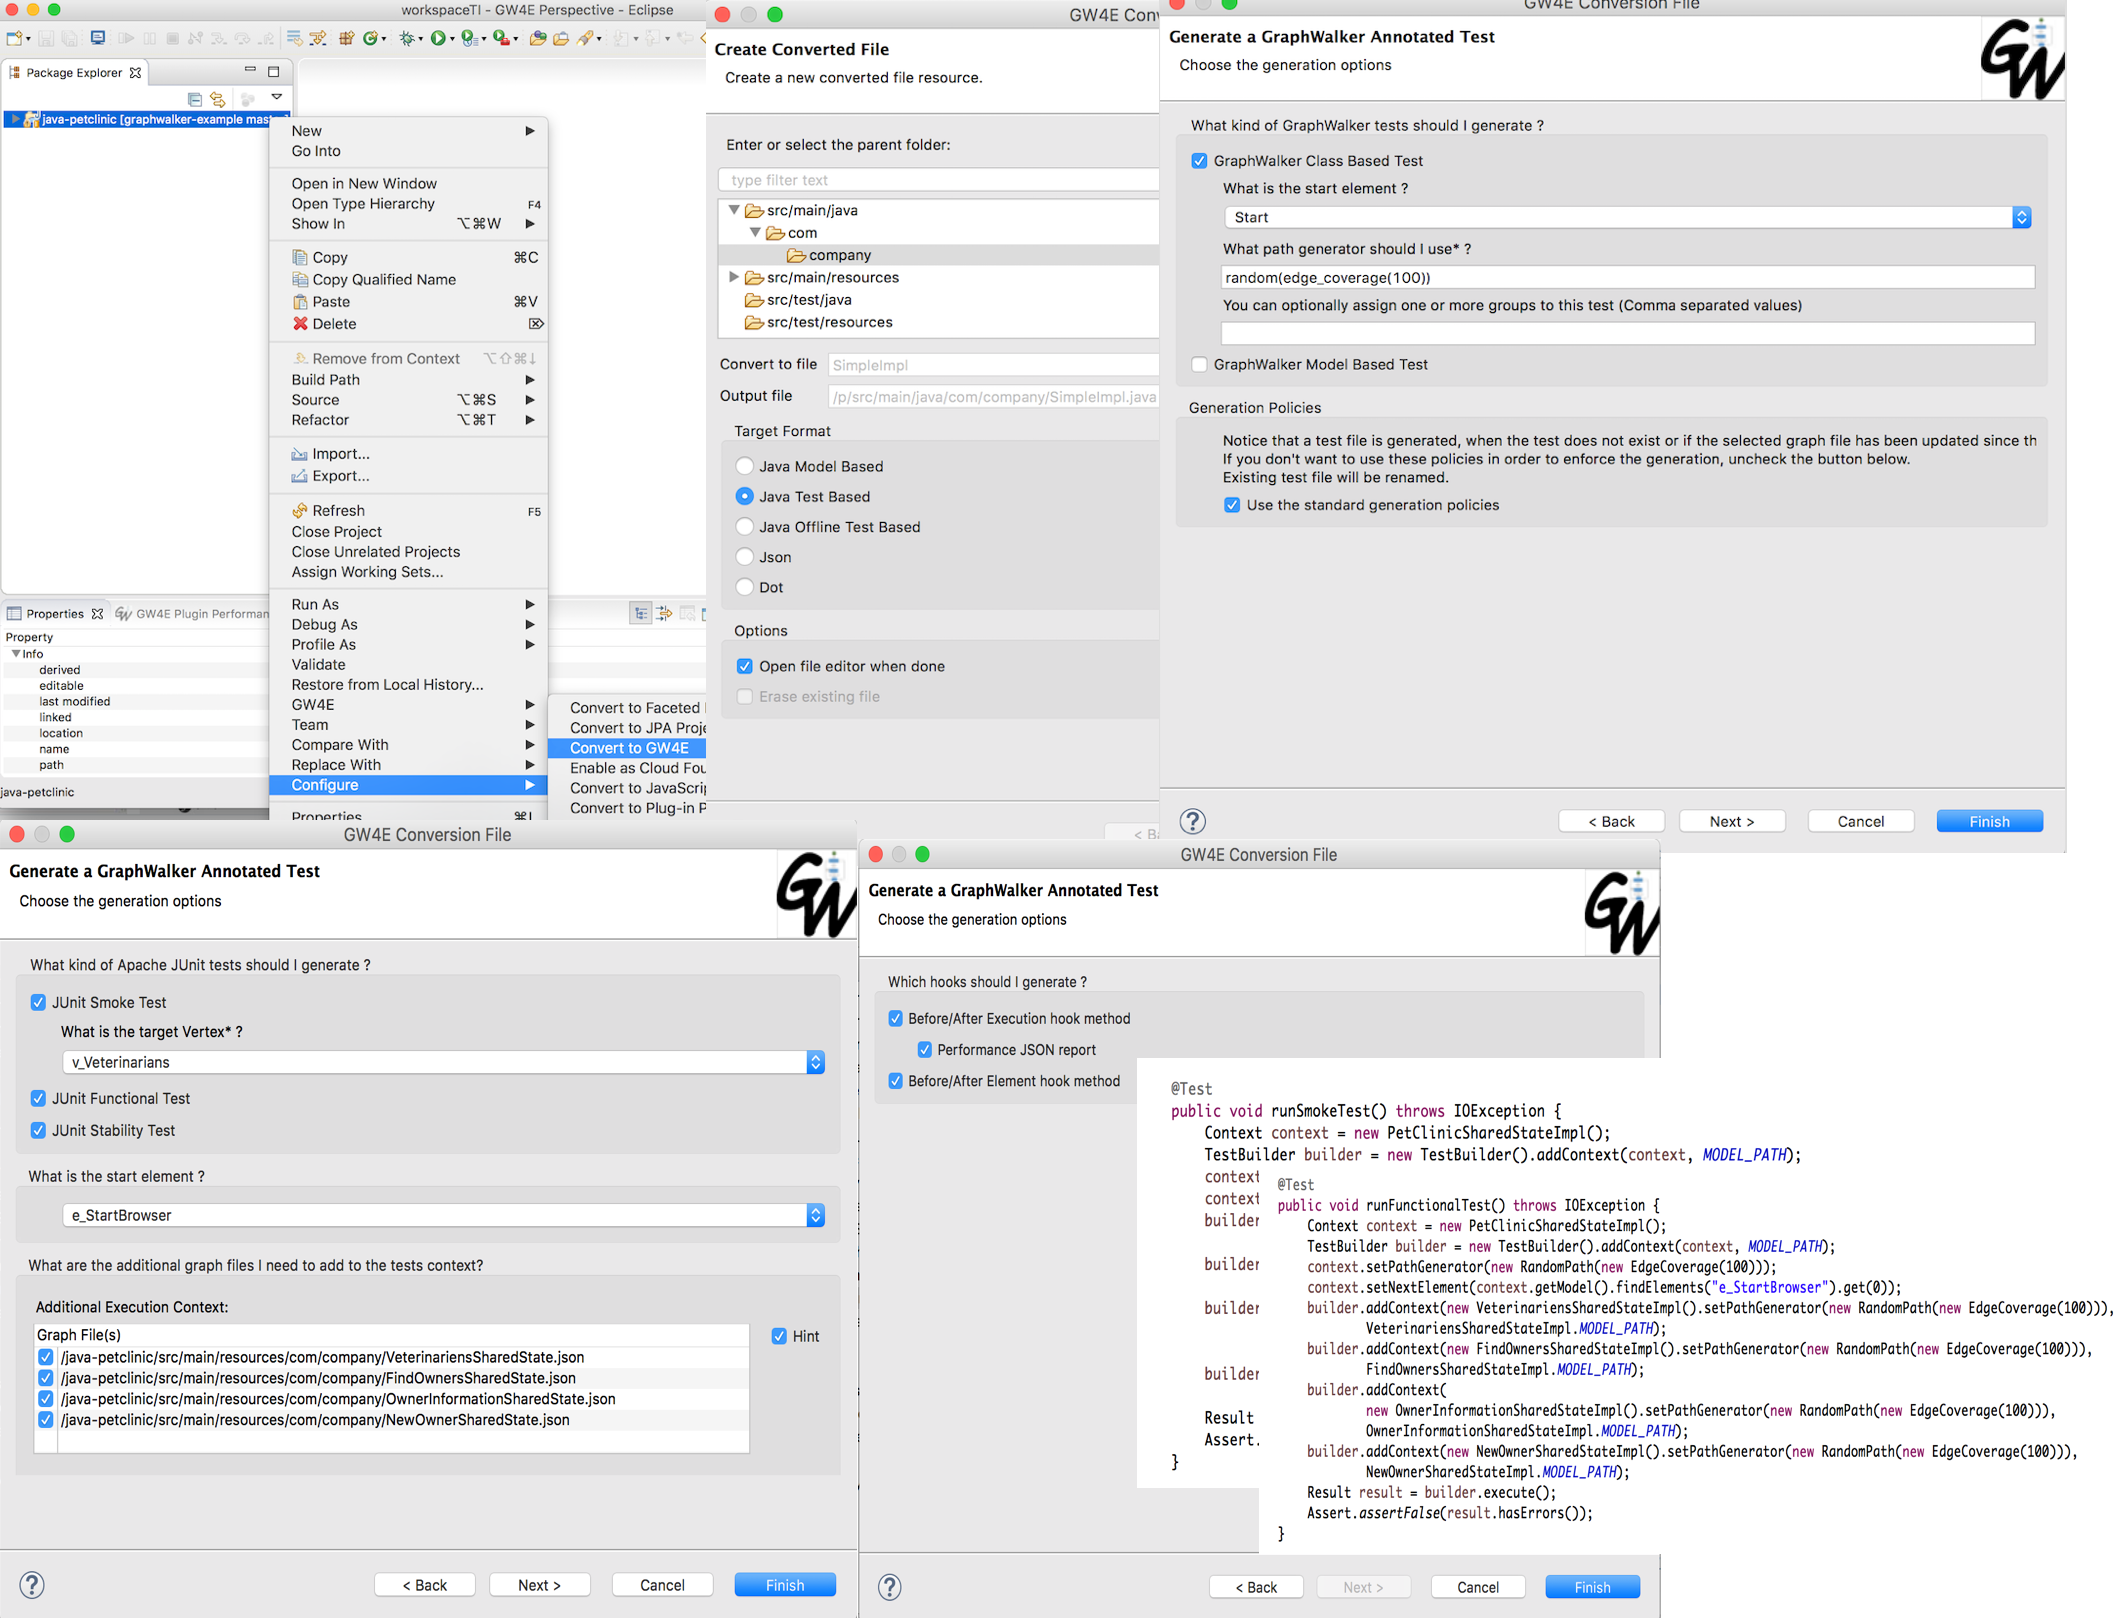This screenshot has width=2118, height=1618.
Task: Uncheck JUnit Functional Test
Action: (x=38, y=1098)
